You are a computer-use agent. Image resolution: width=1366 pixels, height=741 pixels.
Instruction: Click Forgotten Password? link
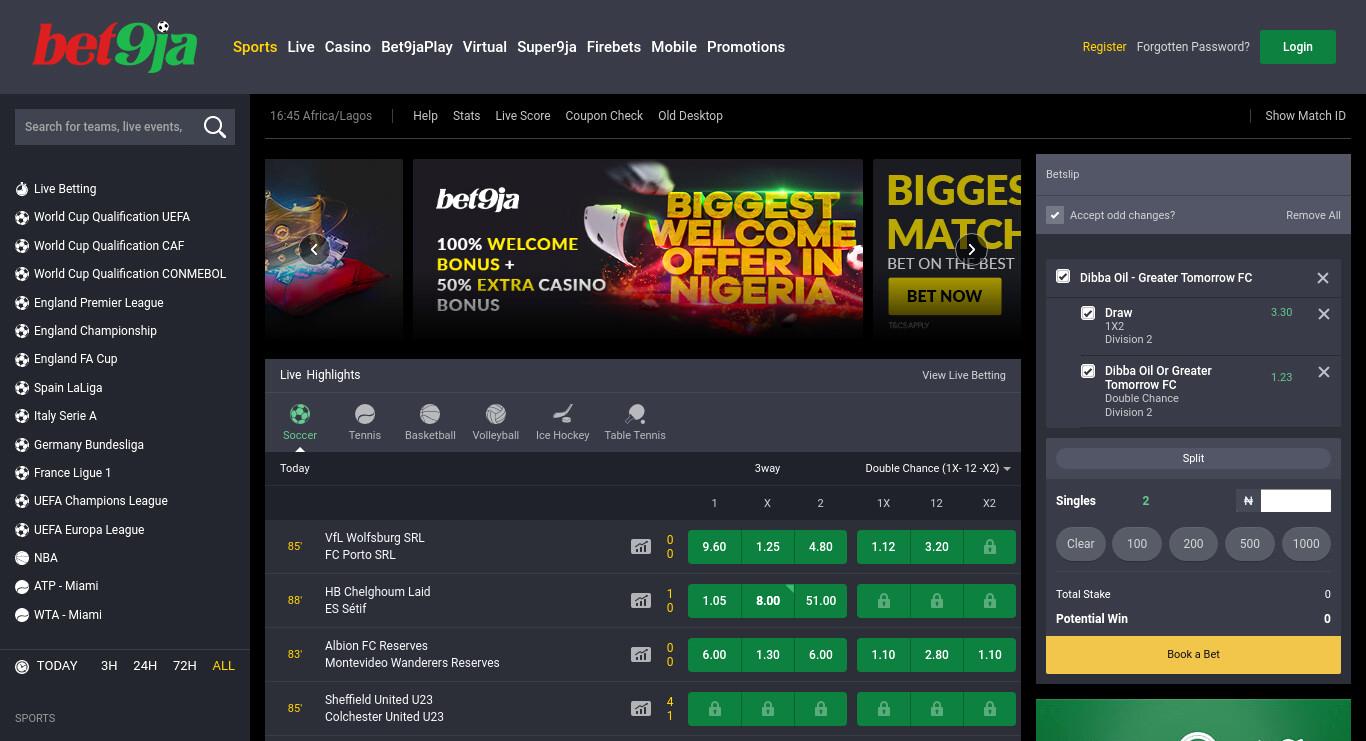pos(1193,47)
